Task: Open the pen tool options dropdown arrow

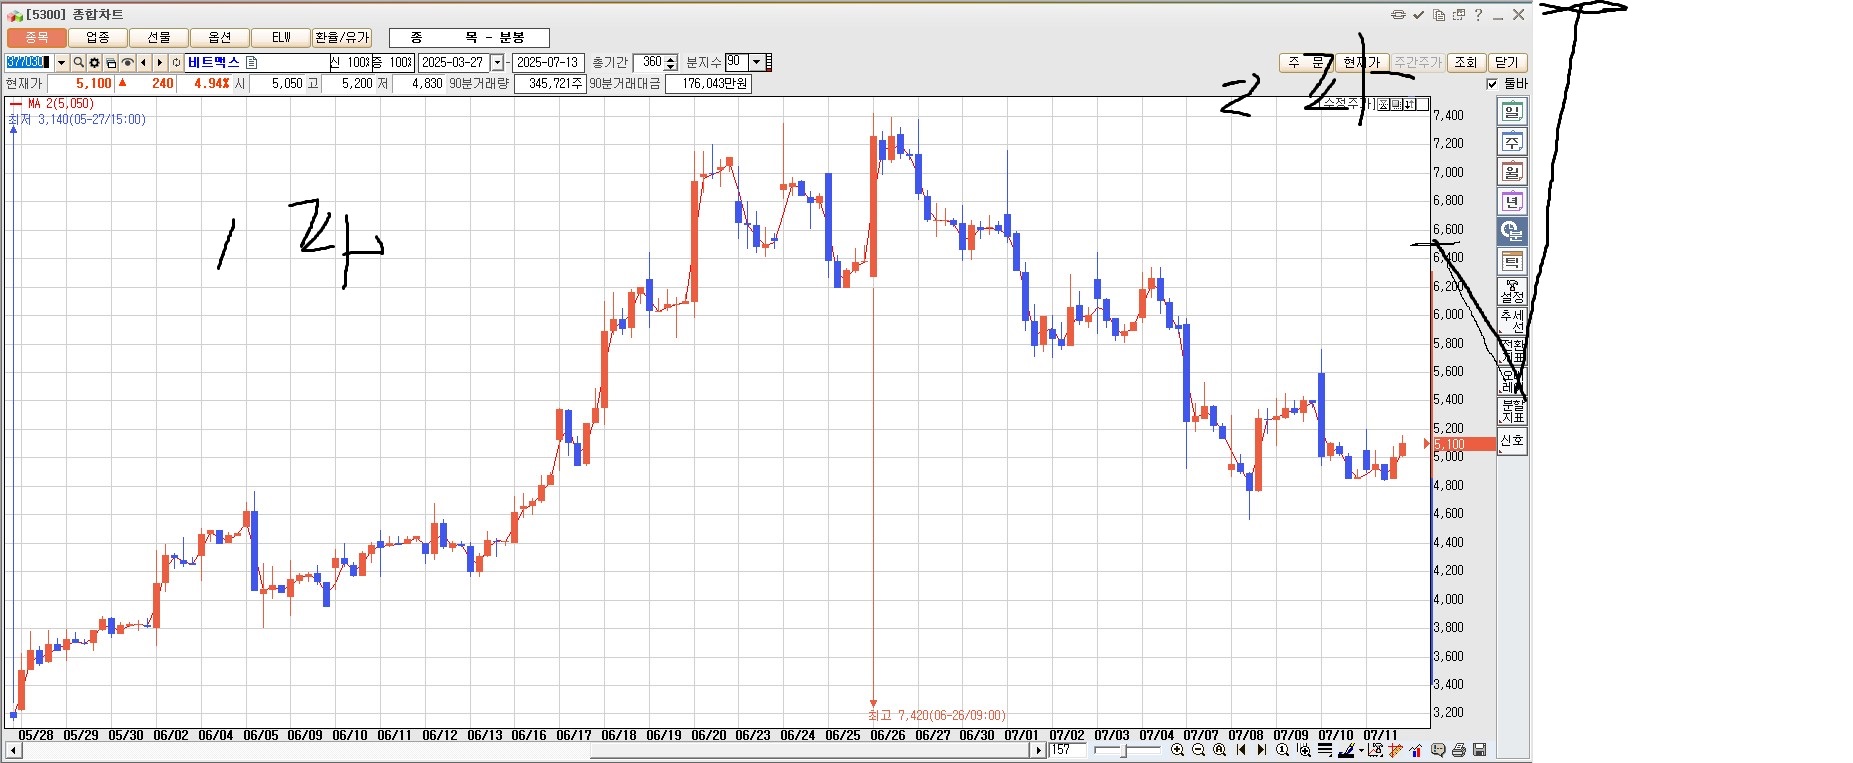Action: pyautogui.click(x=1361, y=750)
